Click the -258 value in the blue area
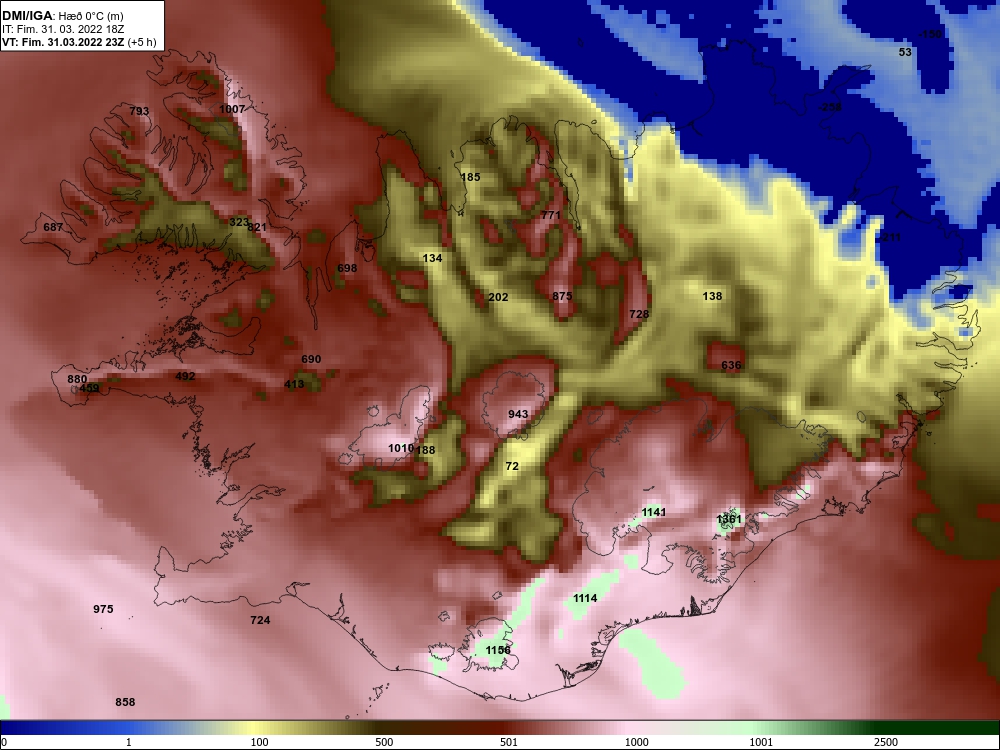1000x750 pixels. click(x=830, y=107)
